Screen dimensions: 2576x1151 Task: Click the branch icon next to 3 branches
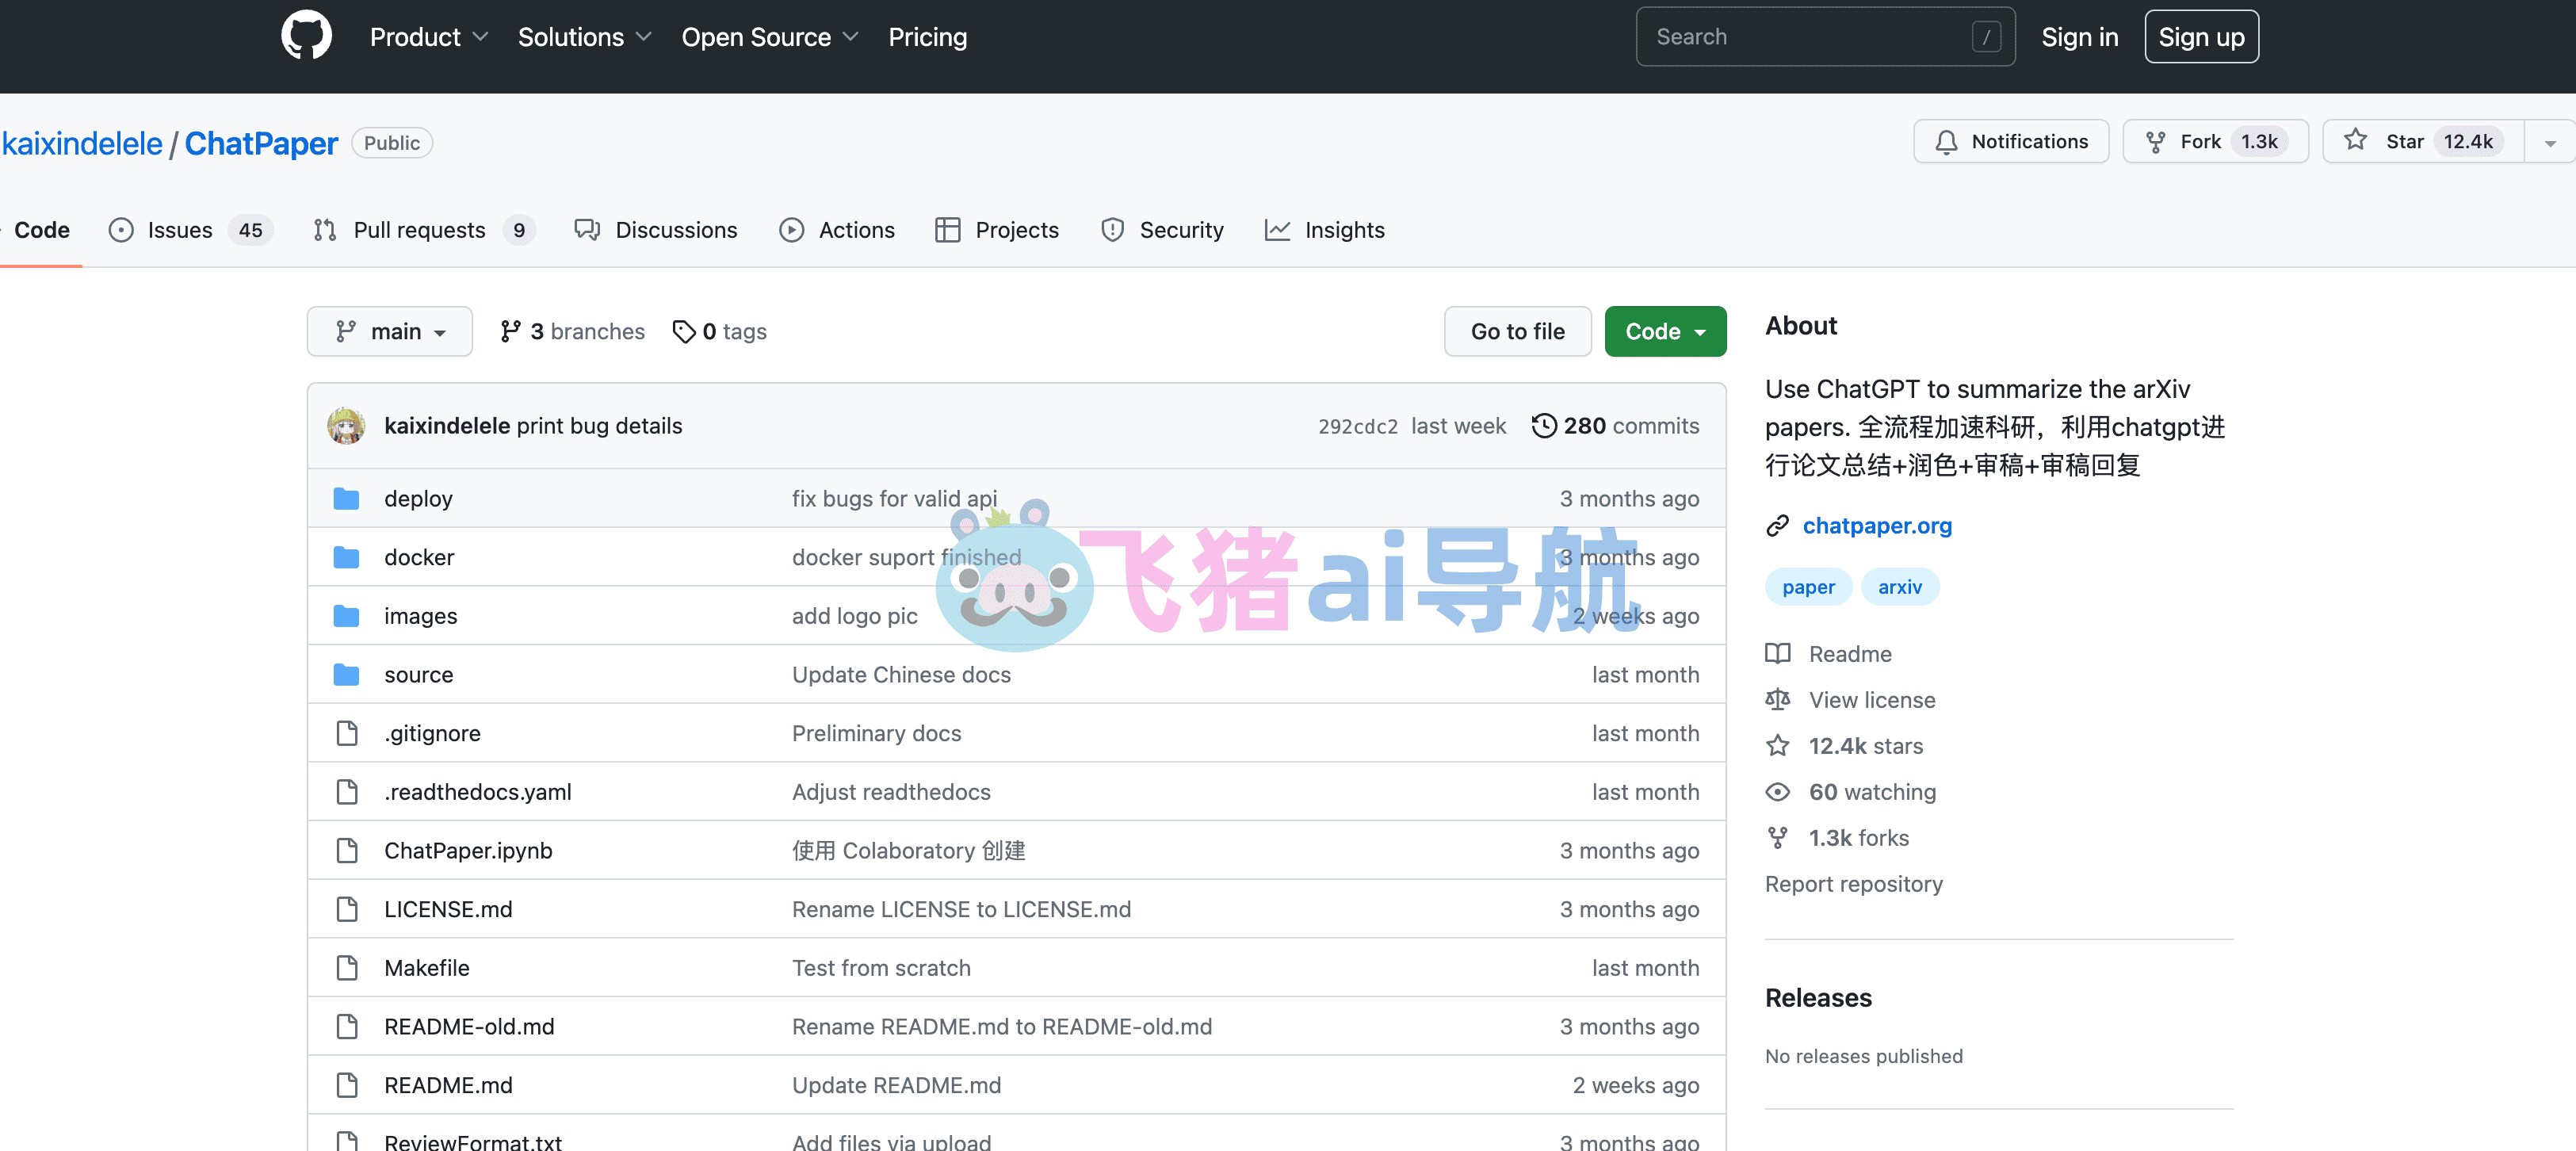coord(510,331)
